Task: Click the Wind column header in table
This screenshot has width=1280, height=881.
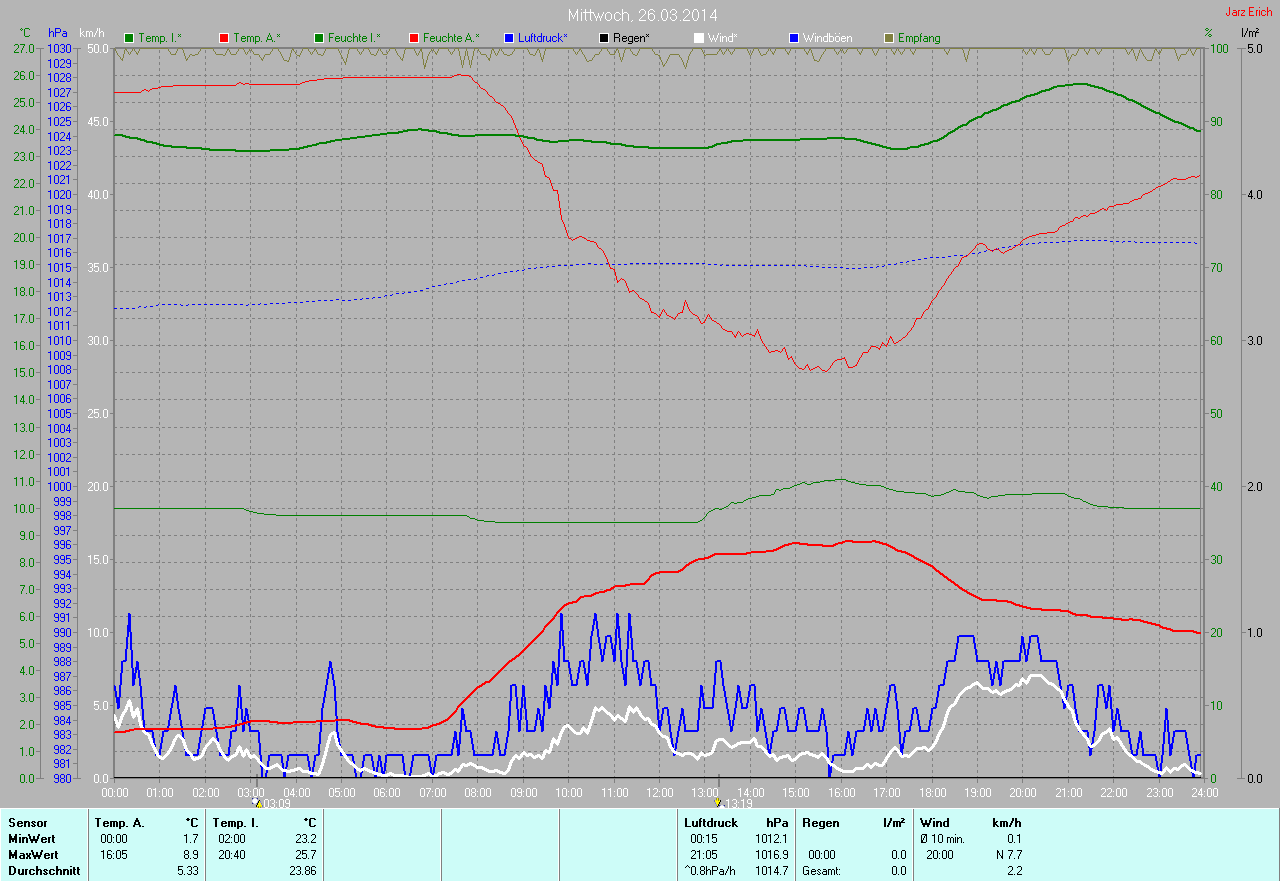Action: pos(934,822)
